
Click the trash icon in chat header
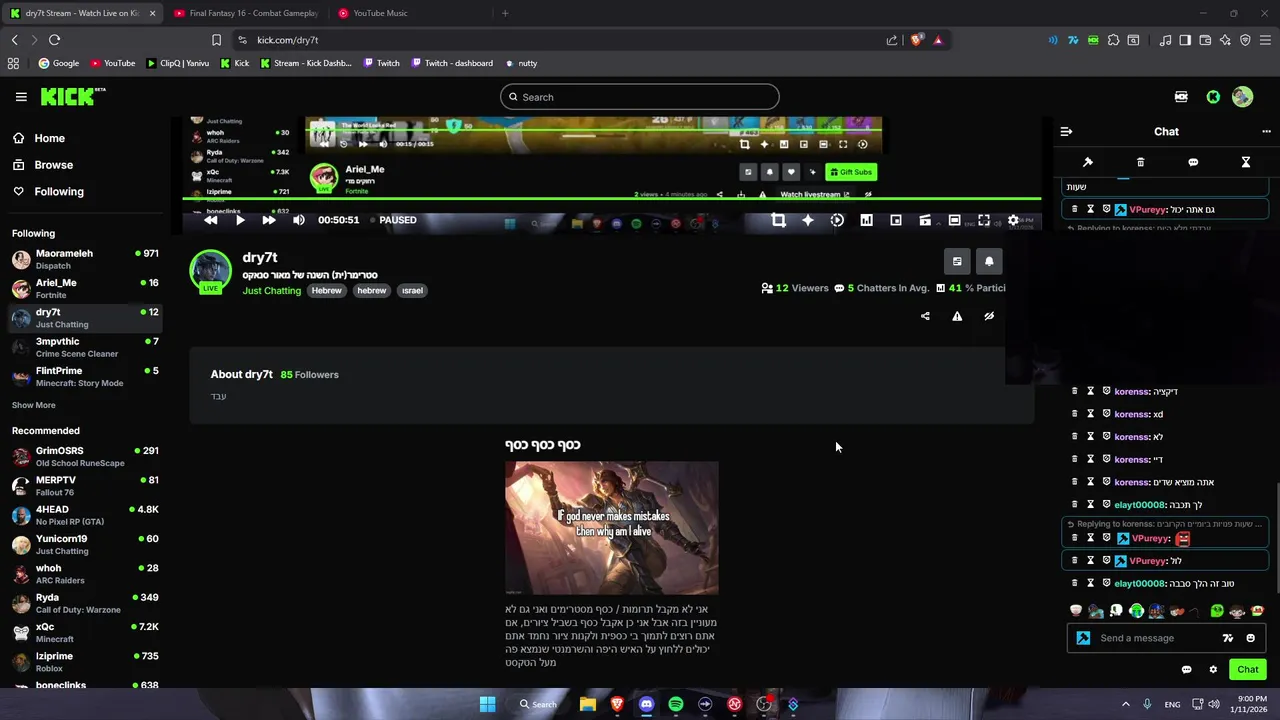pyautogui.click(x=1140, y=162)
